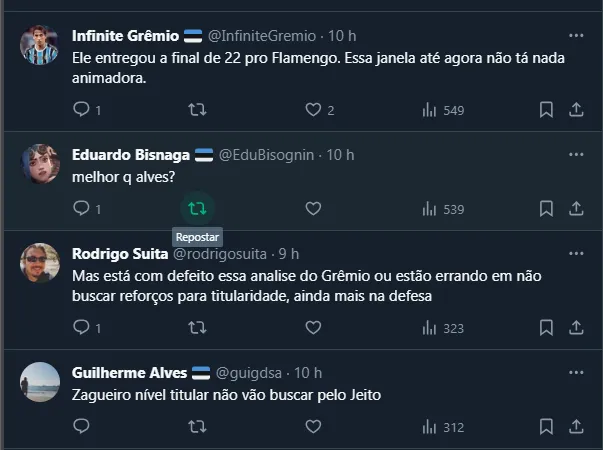Screen dimensions: 603x450
Task: Open more options on Eduardo Bisnaga's tweet
Action: pos(576,155)
